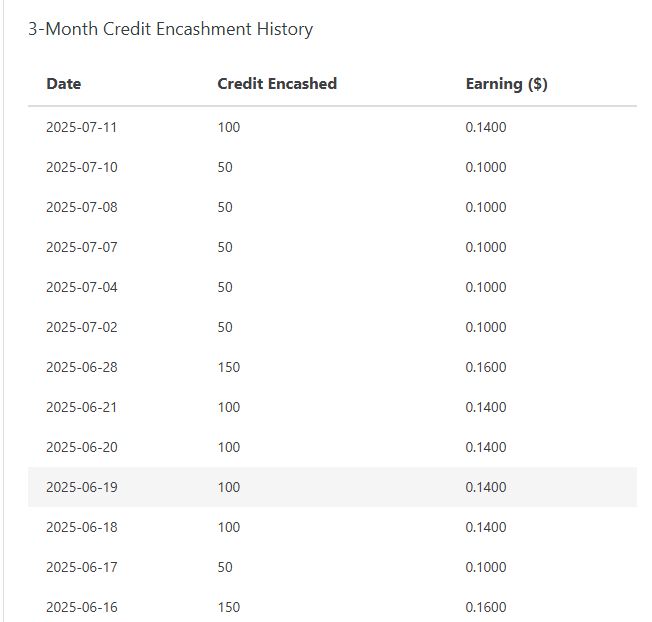Image resolution: width=652 pixels, height=622 pixels.
Task: Click the 2025-06-18 date cell
Action: [81, 527]
